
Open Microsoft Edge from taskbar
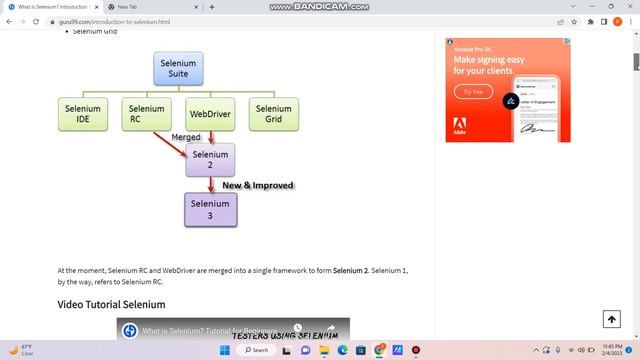tap(342, 350)
